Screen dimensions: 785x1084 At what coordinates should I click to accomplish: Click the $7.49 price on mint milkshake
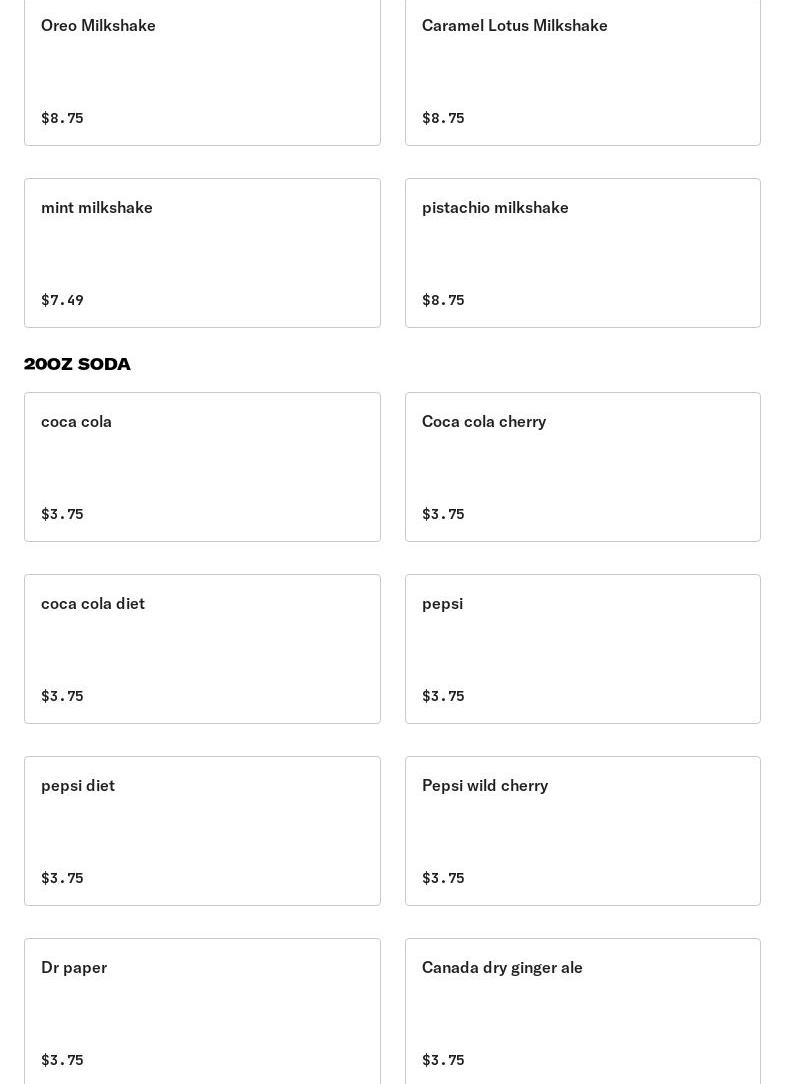62,300
